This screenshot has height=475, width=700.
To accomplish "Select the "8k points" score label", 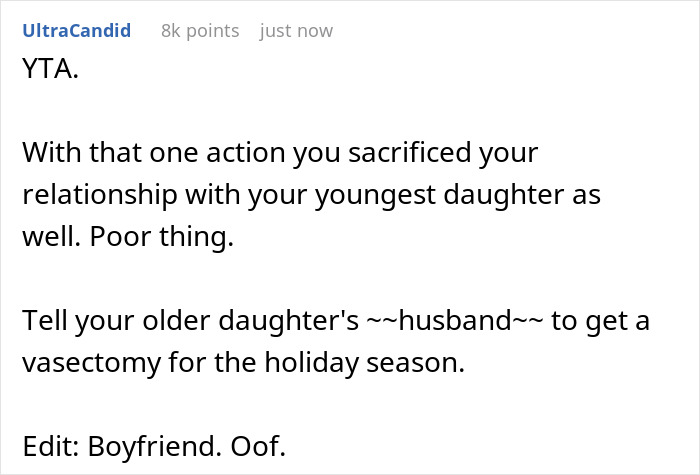I will (200, 31).
